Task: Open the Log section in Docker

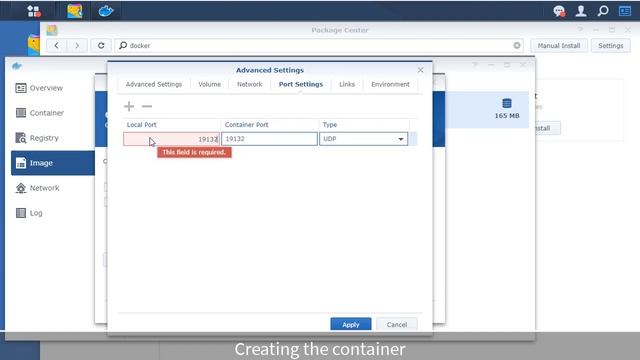Action: [53, 213]
